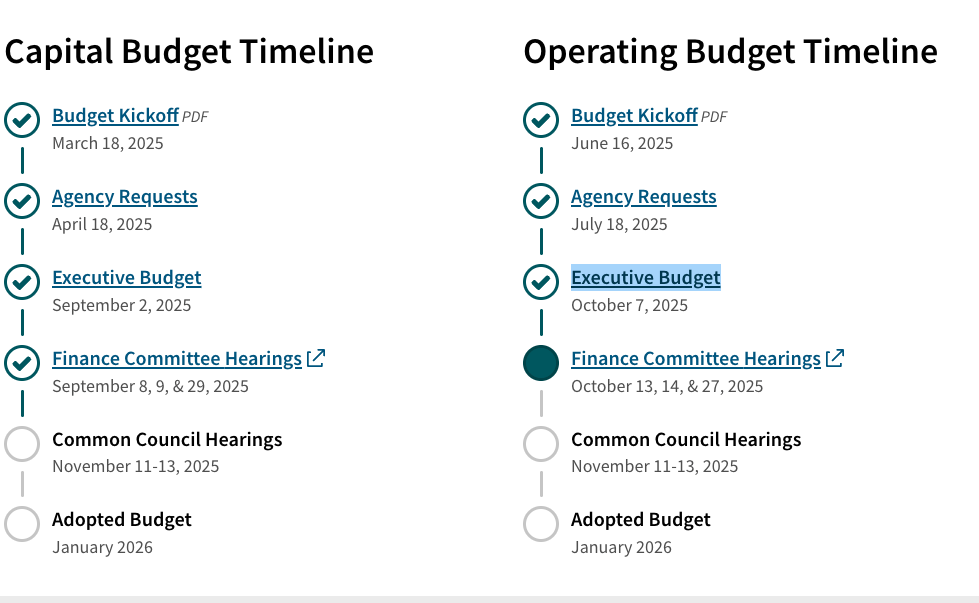This screenshot has width=979, height=603.
Task: Click Operating Executive Budget checkmark icon
Action: tap(541, 282)
